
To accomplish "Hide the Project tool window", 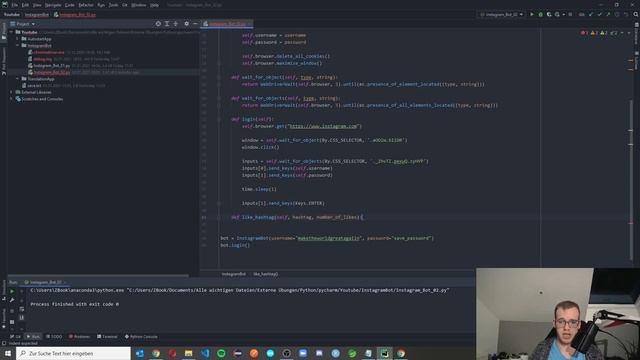I will tap(195, 24).
